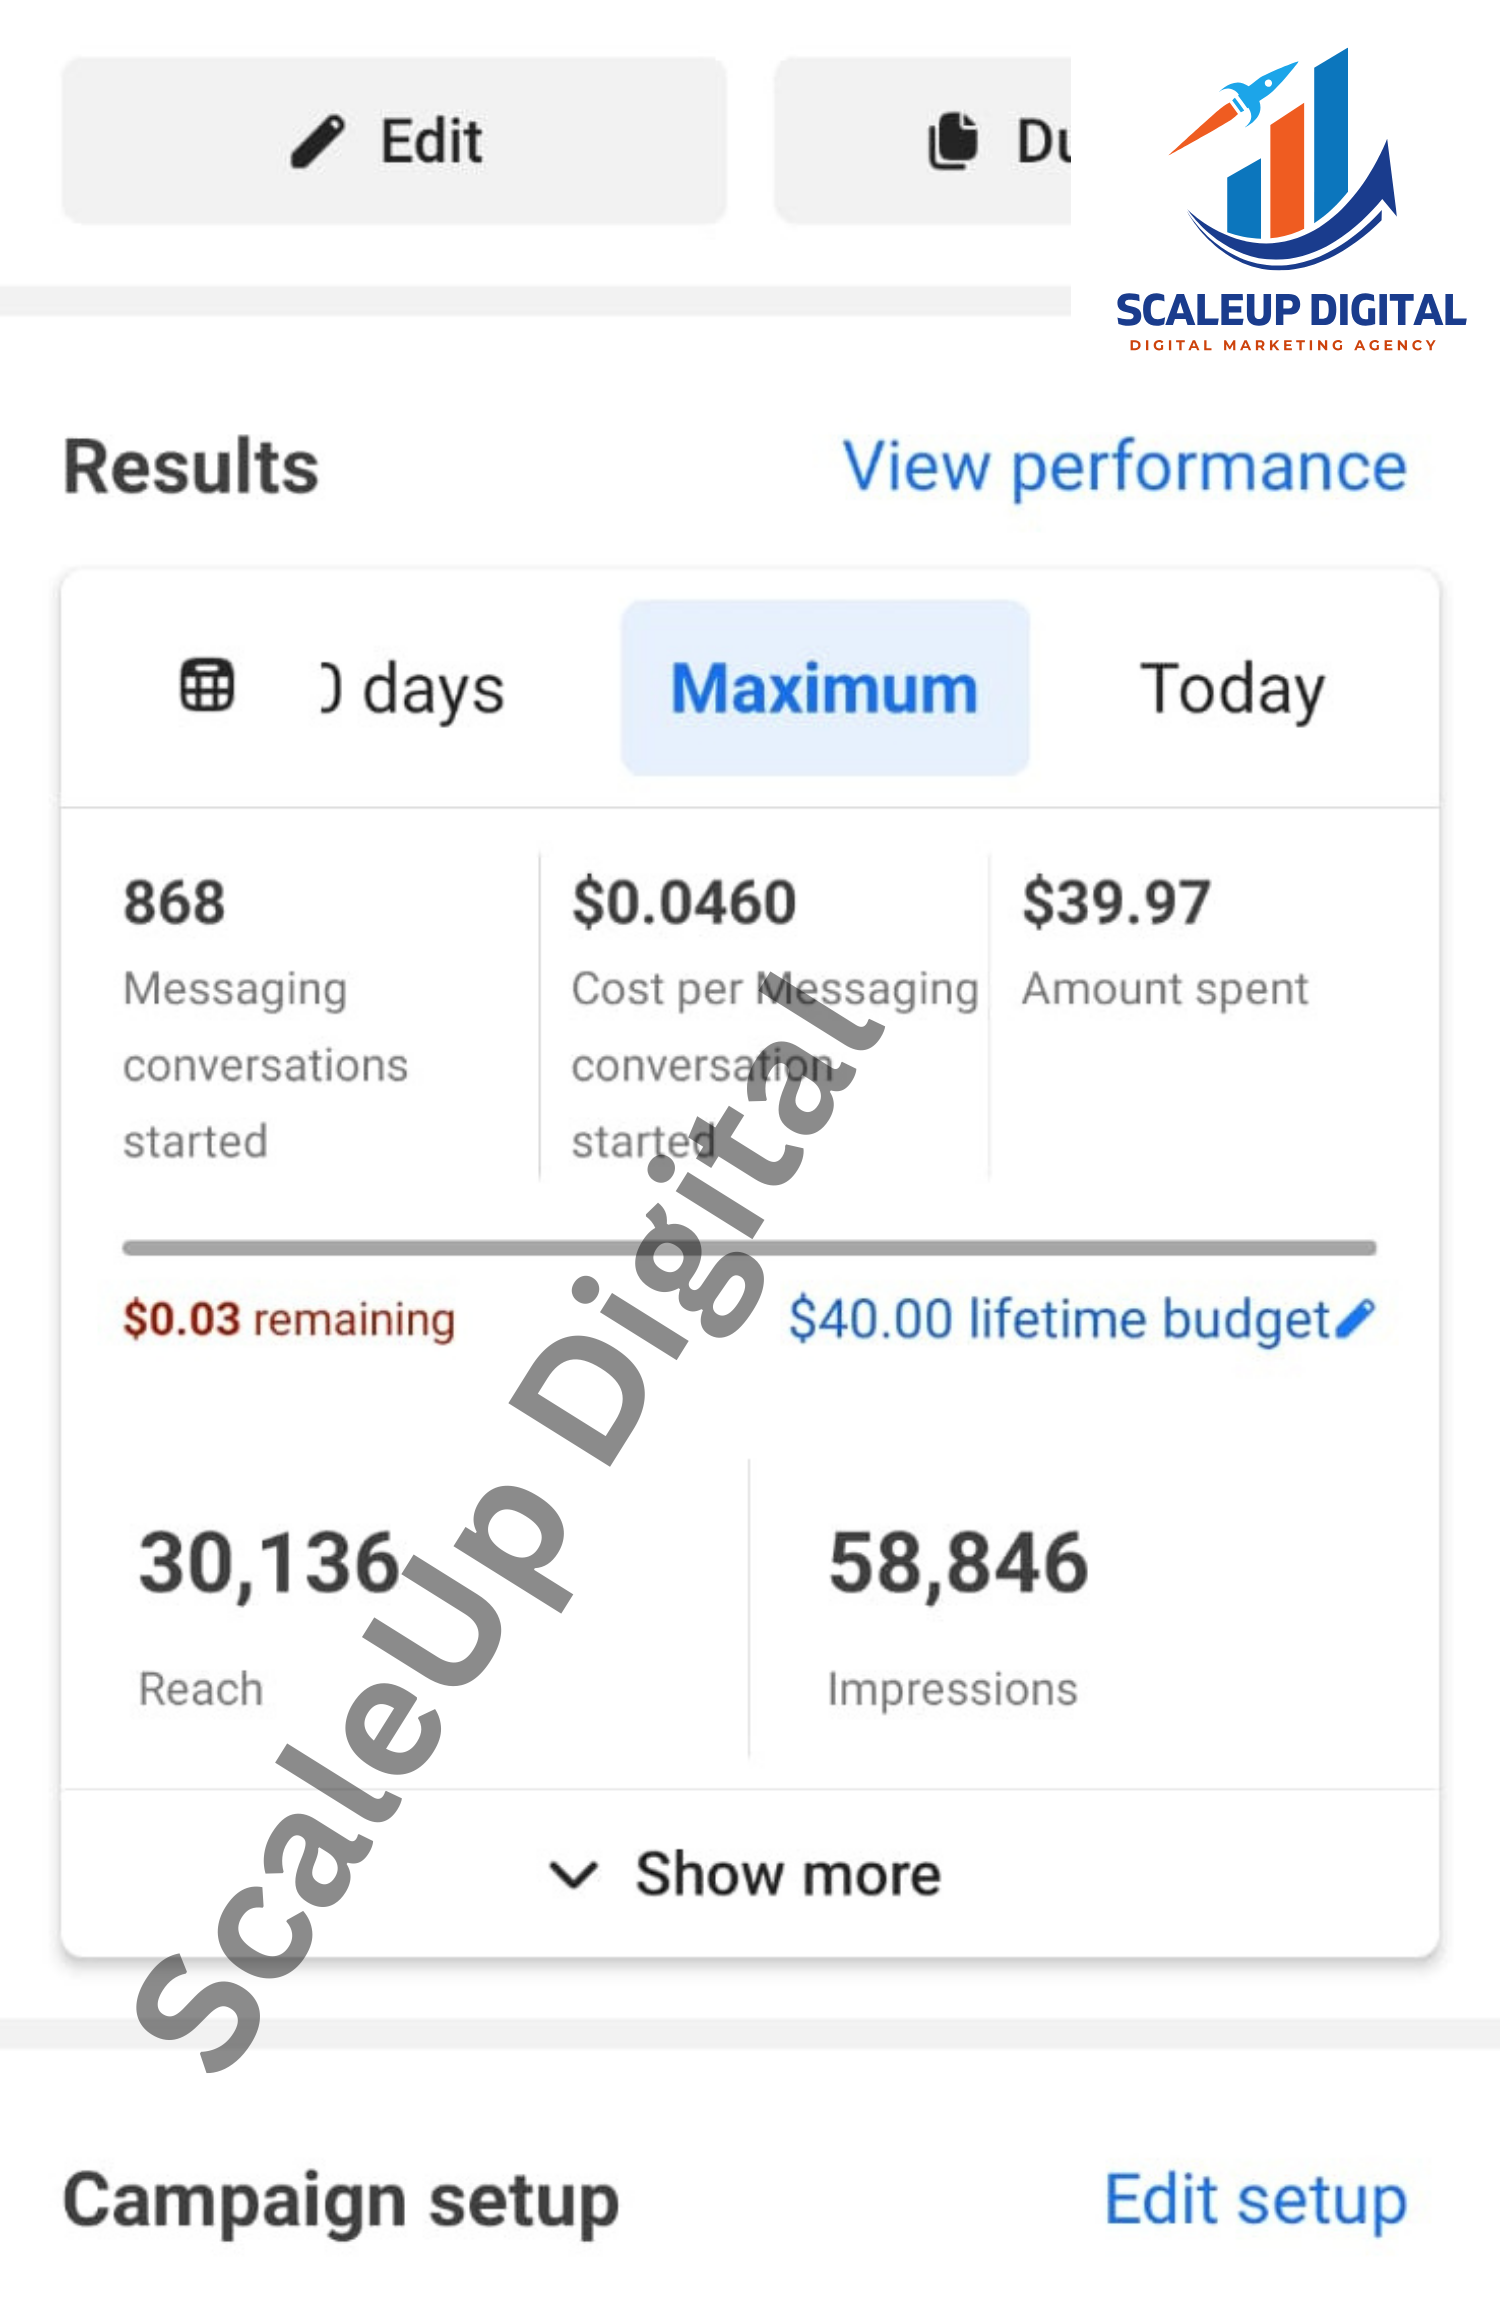1500x2300 pixels.
Task: Open the custom date range calendar icon
Action: [207, 686]
